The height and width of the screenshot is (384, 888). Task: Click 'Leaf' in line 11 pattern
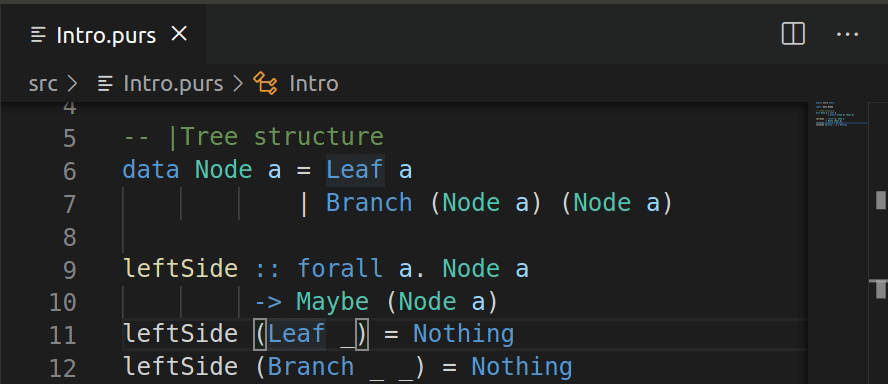pyautogui.click(x=297, y=334)
